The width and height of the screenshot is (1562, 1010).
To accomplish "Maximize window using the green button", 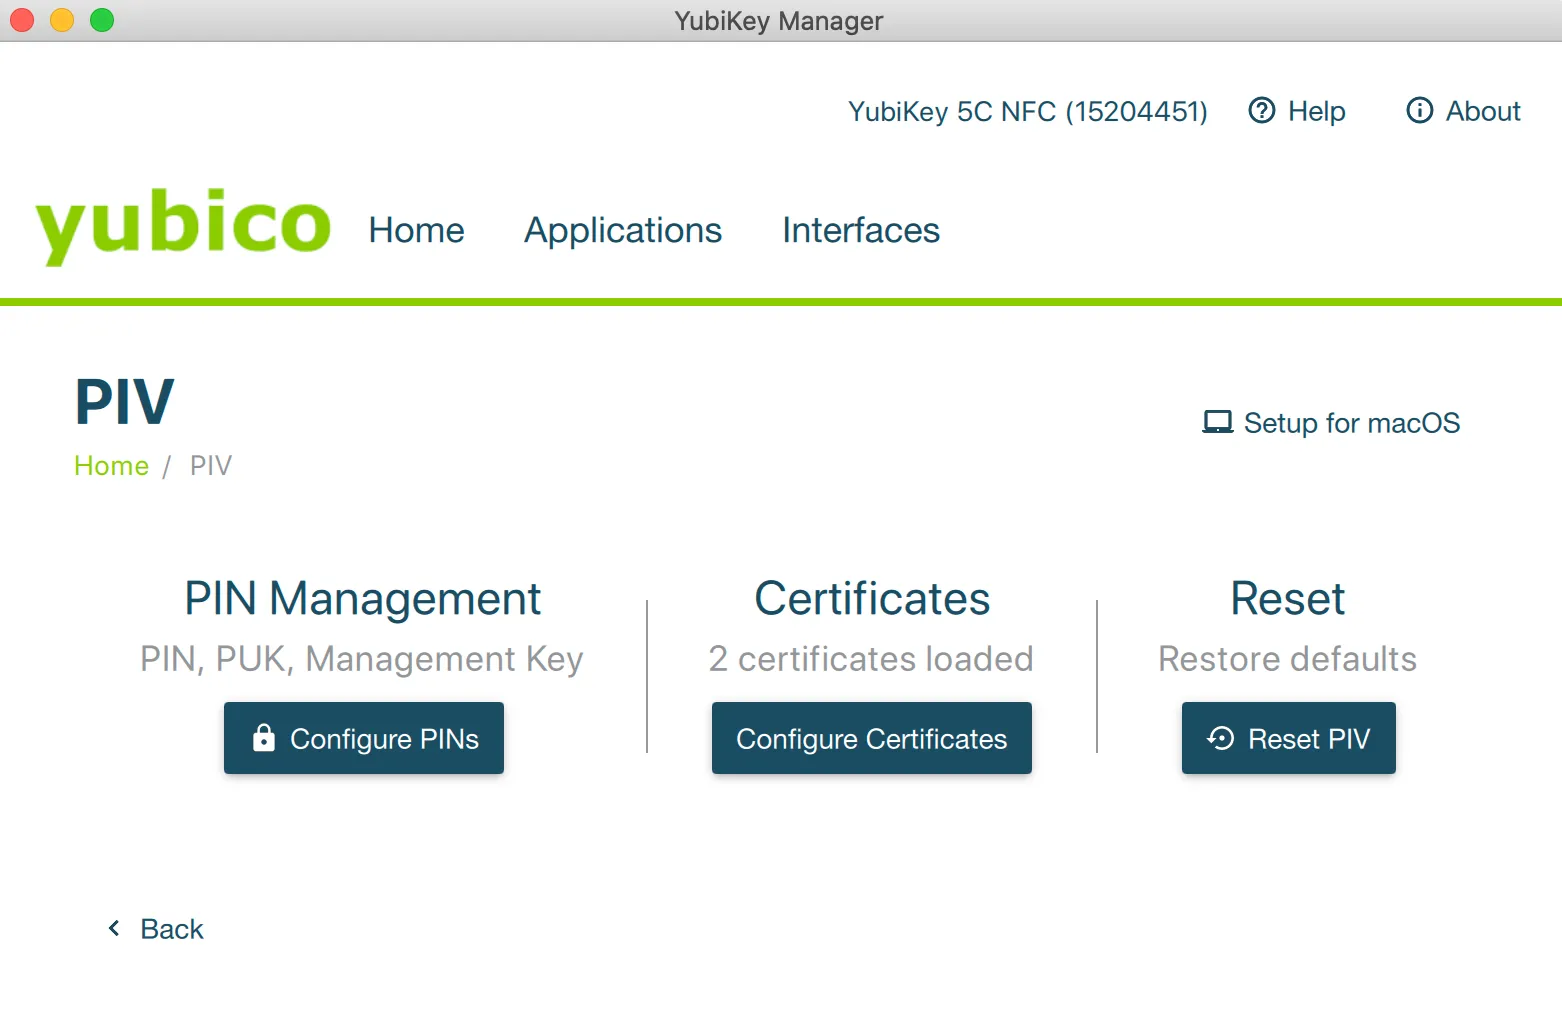I will (x=102, y=20).
